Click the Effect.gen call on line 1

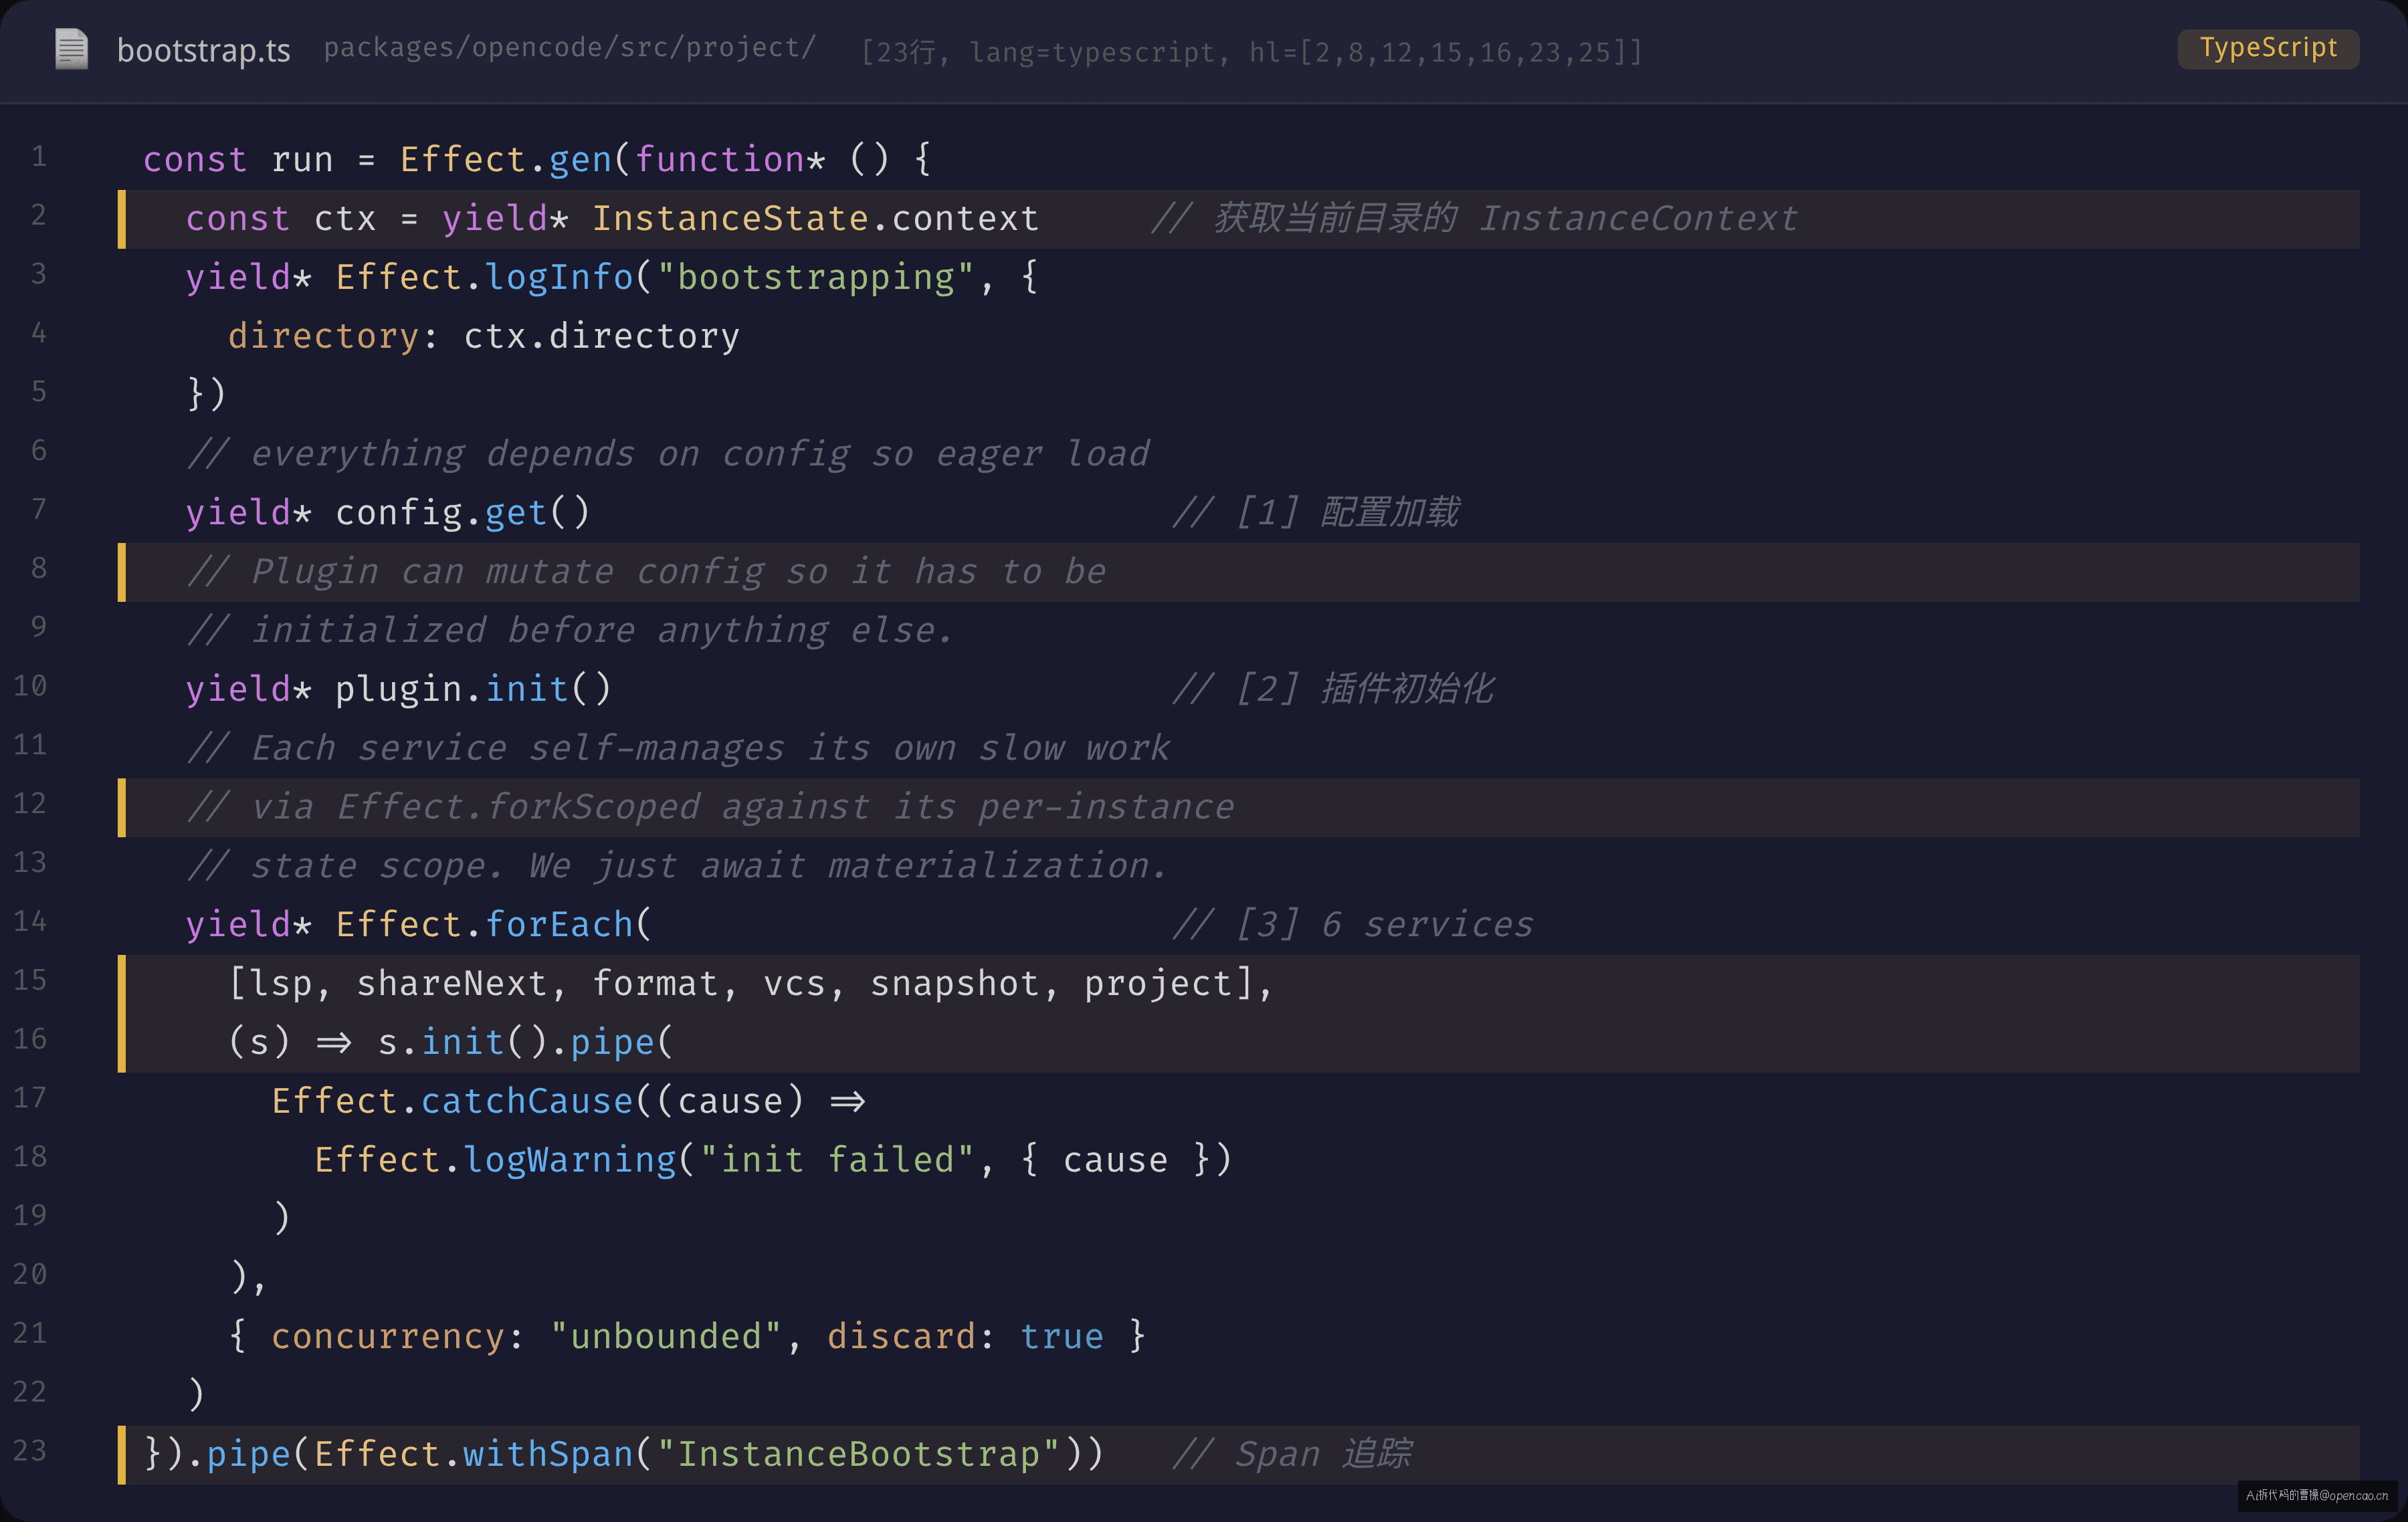point(506,160)
